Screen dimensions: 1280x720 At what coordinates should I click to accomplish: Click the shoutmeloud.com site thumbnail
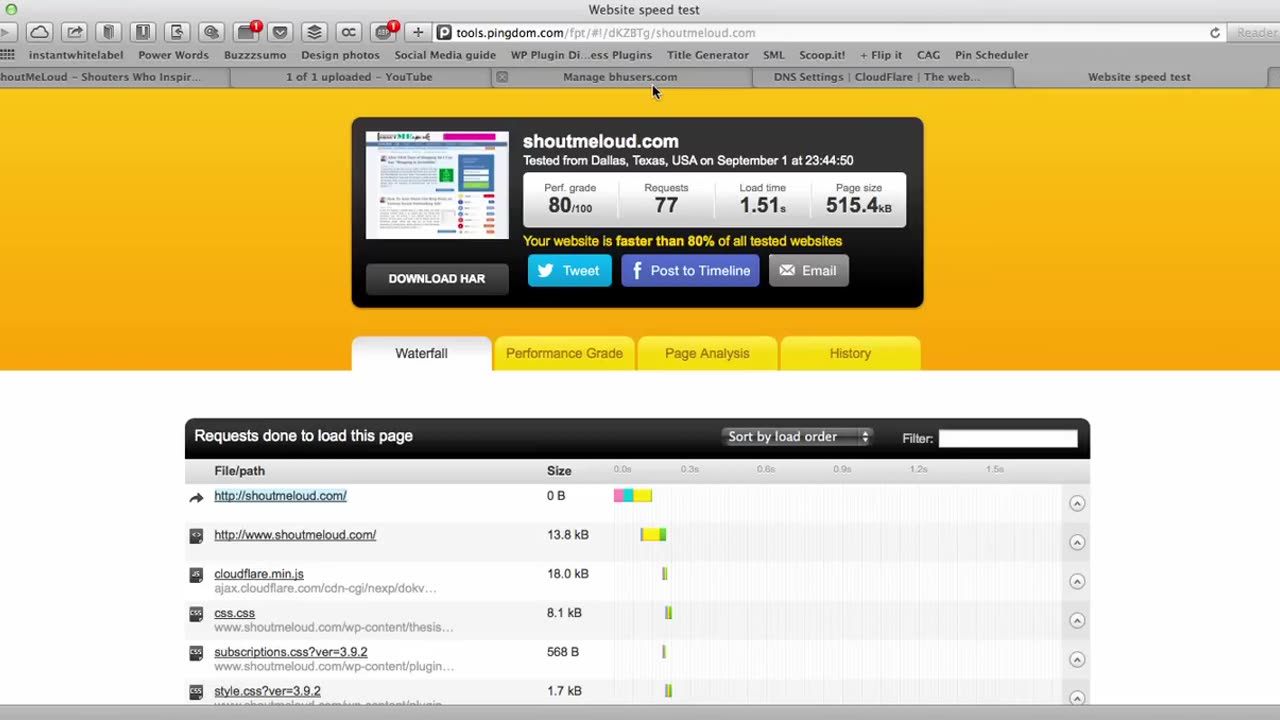tap(437, 185)
